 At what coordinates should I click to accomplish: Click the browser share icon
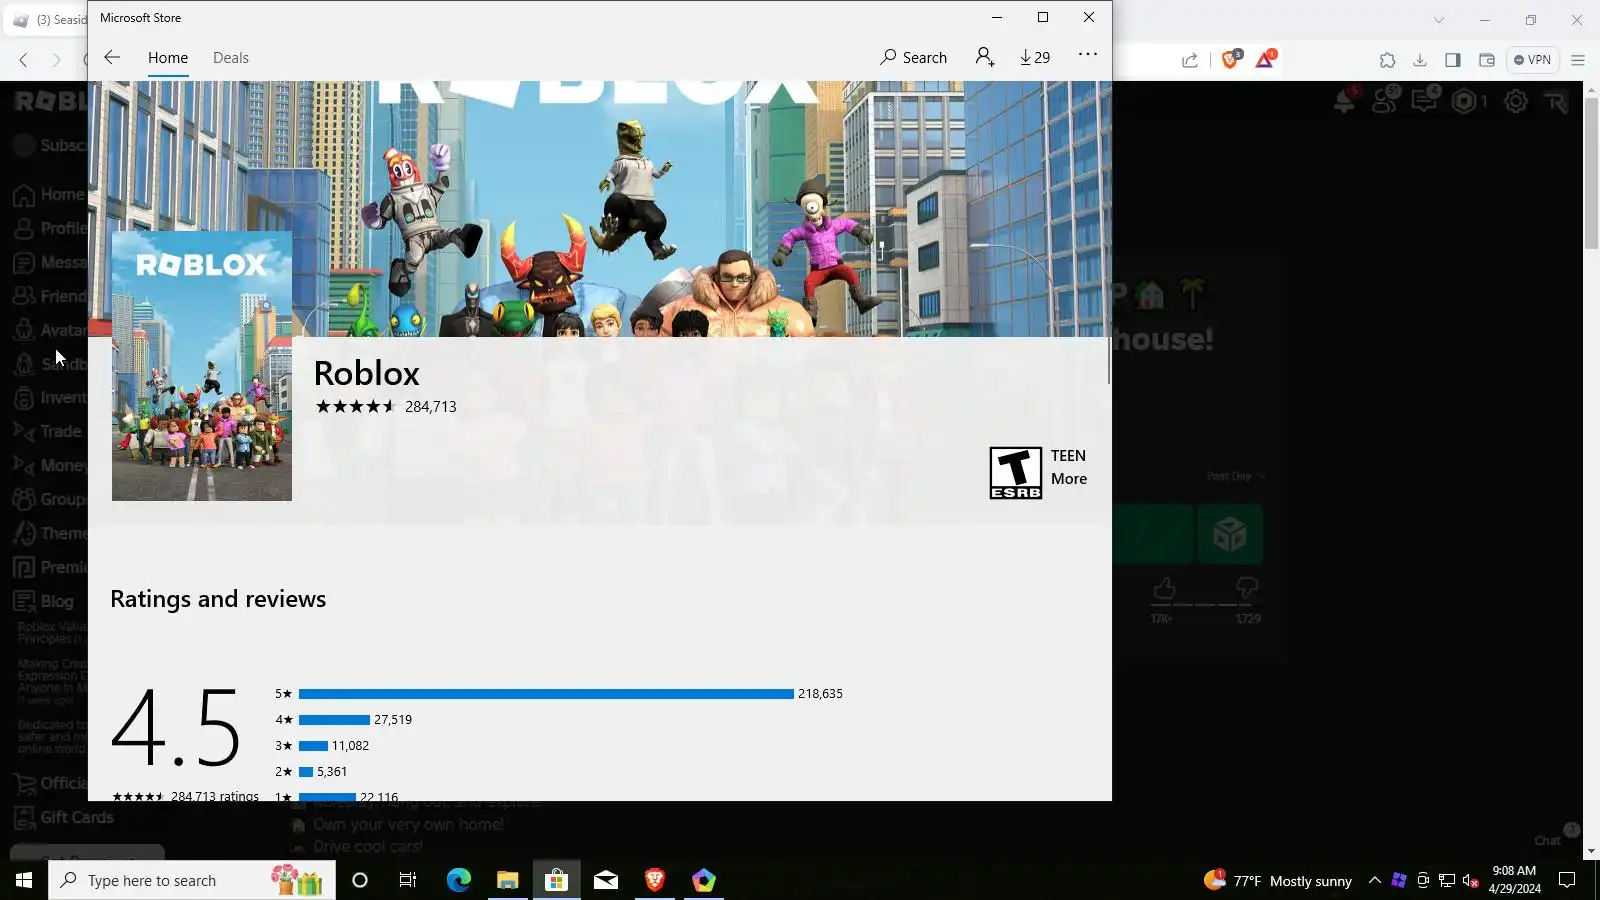[x=1190, y=60]
